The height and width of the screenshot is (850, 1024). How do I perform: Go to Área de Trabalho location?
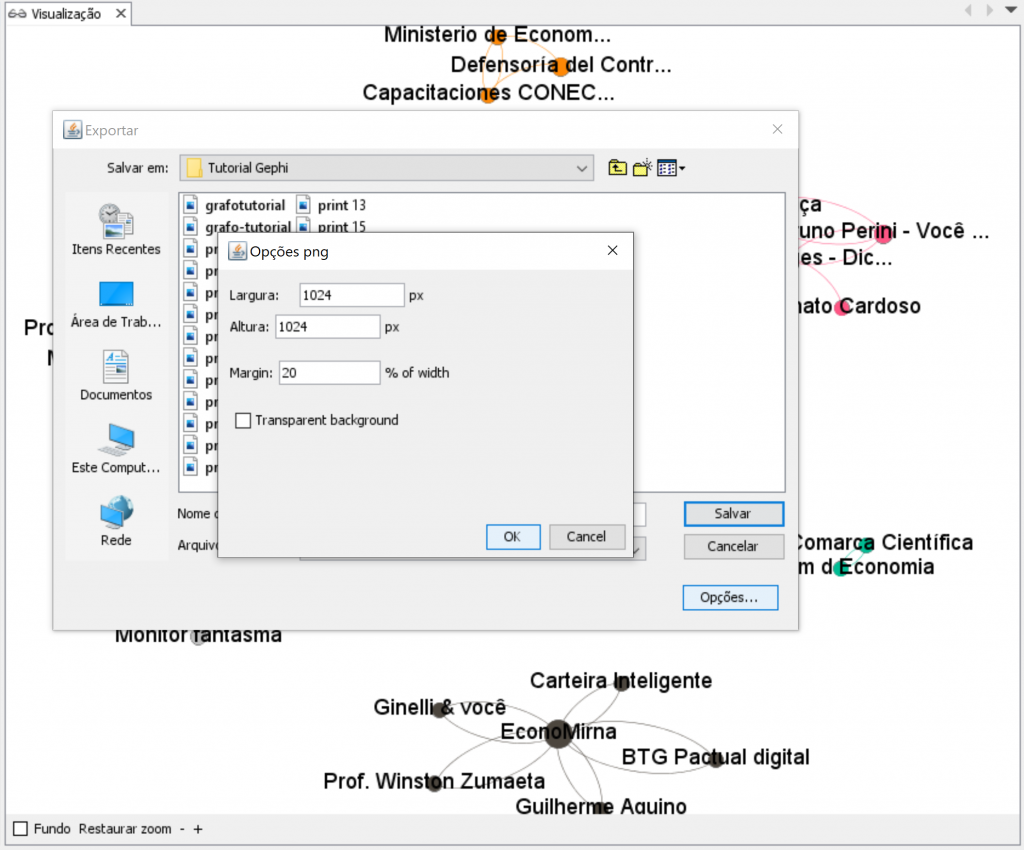point(116,303)
